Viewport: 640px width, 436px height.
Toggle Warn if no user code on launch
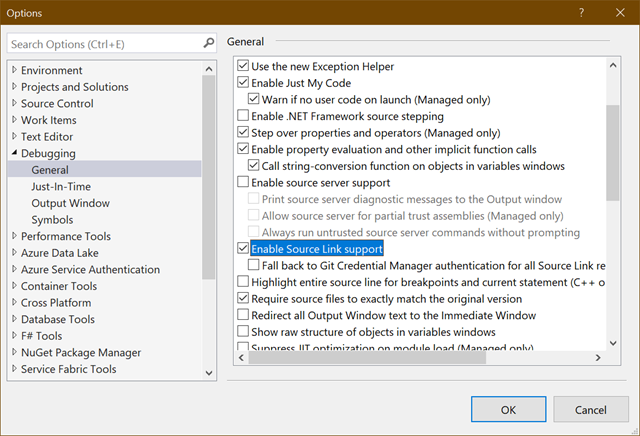(x=253, y=99)
